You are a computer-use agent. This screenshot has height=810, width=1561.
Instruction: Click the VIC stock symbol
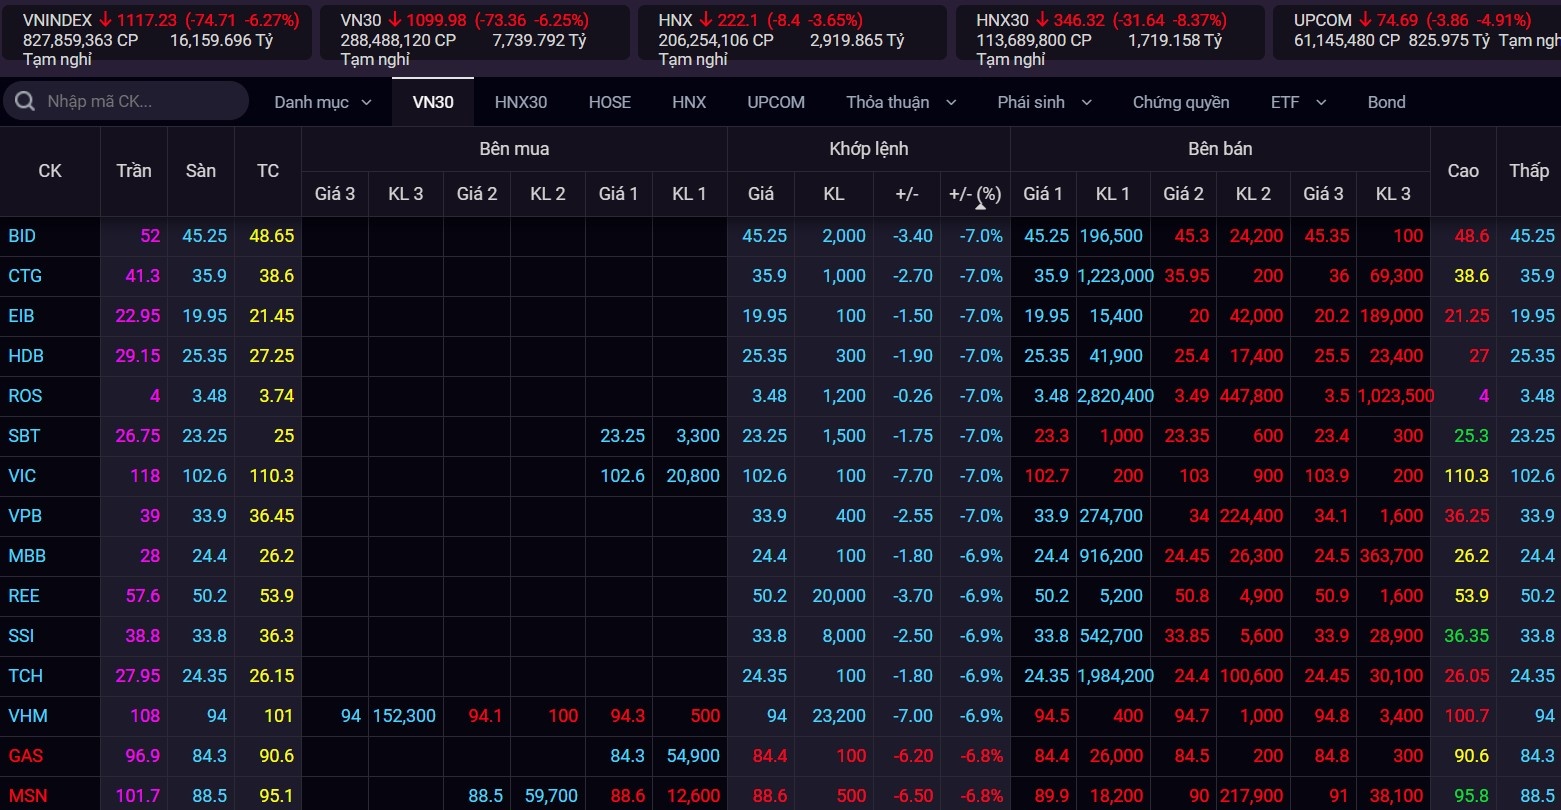[x=22, y=476]
